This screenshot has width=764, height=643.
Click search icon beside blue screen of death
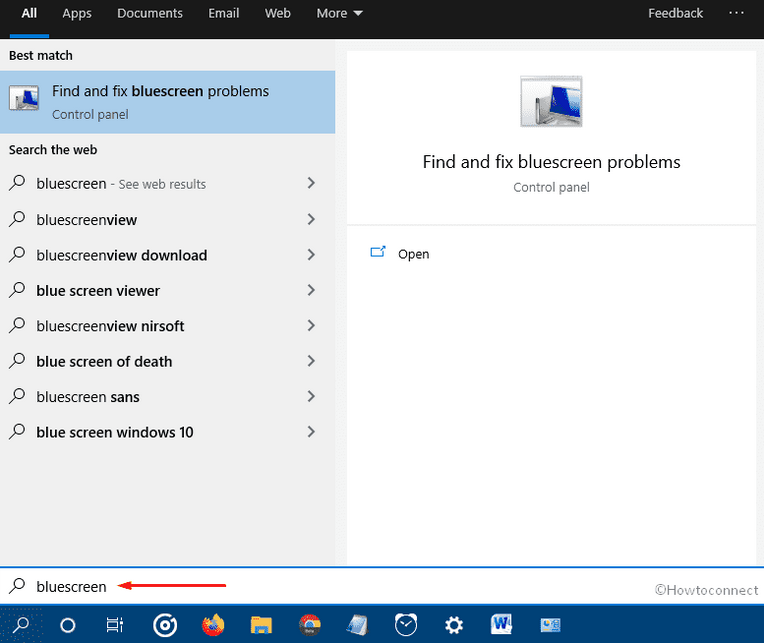[17, 360]
